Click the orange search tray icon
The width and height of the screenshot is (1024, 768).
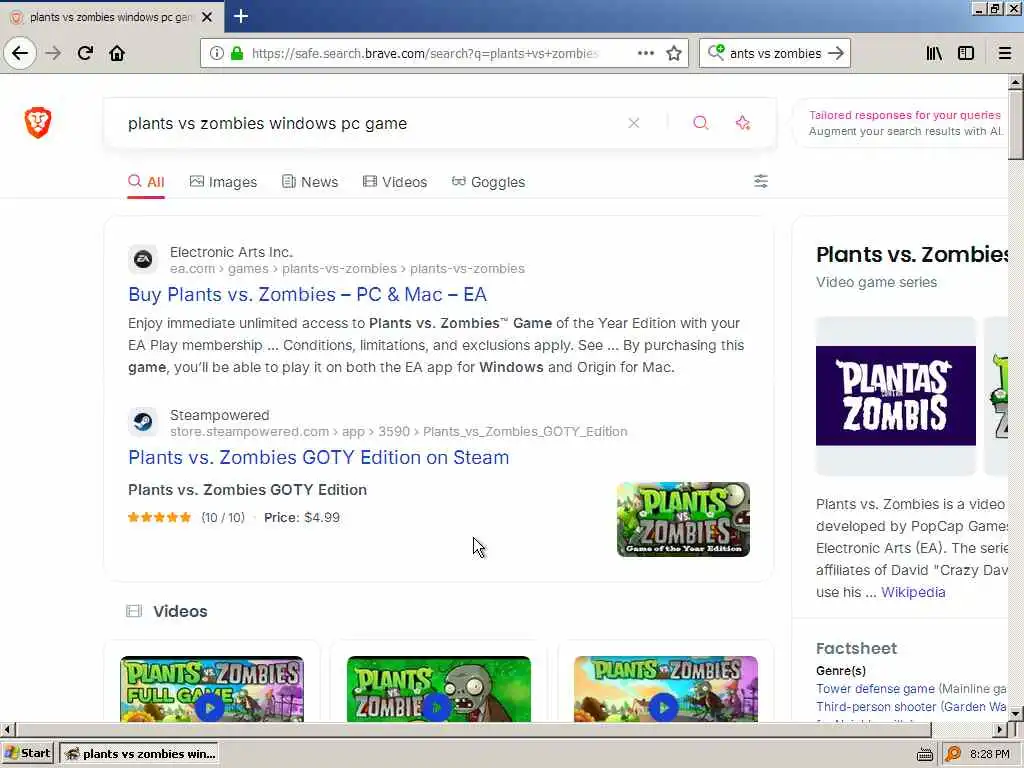coord(953,754)
